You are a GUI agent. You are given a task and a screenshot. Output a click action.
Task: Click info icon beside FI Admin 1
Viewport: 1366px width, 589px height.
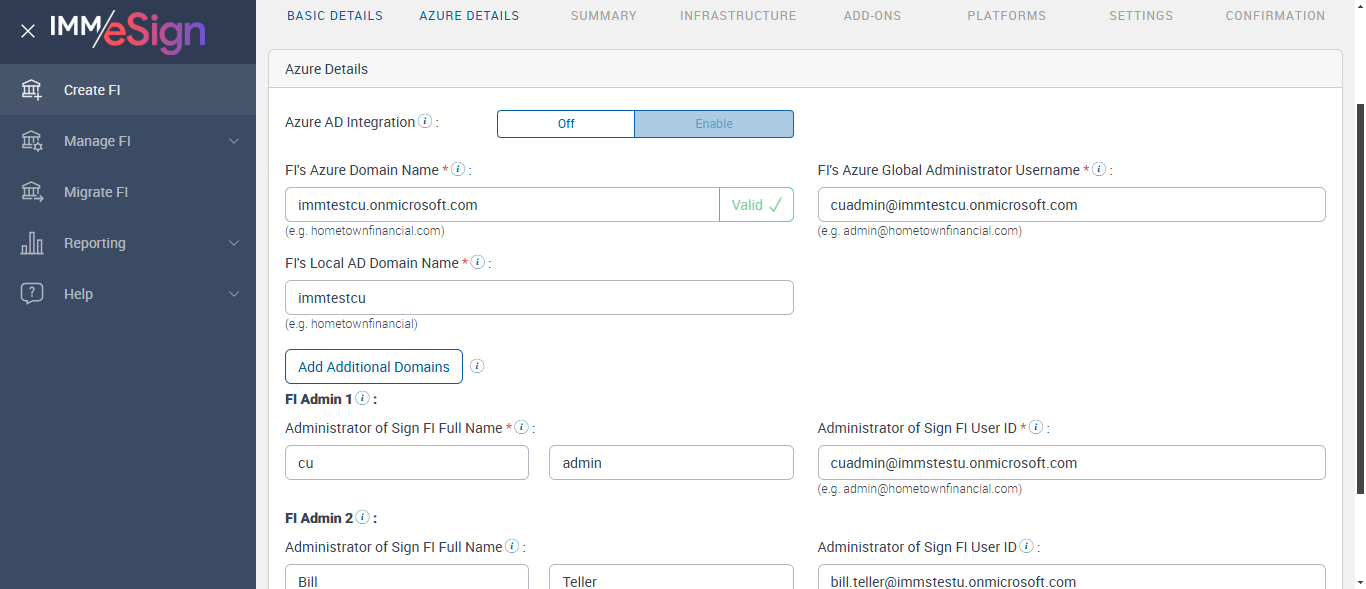tap(362, 399)
